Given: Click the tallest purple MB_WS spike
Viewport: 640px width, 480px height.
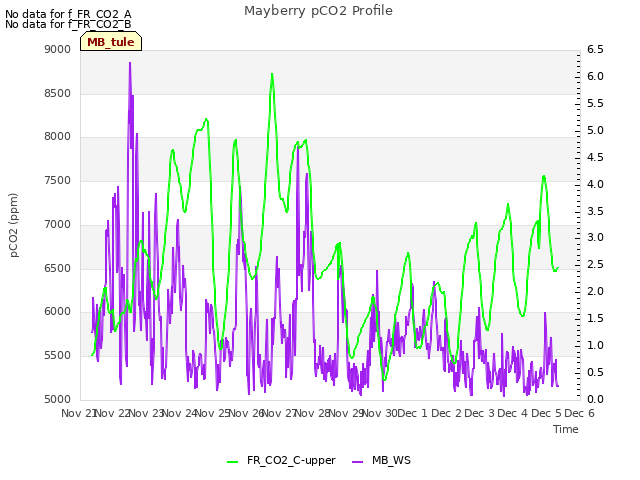Looking at the screenshot, I should point(130,63).
